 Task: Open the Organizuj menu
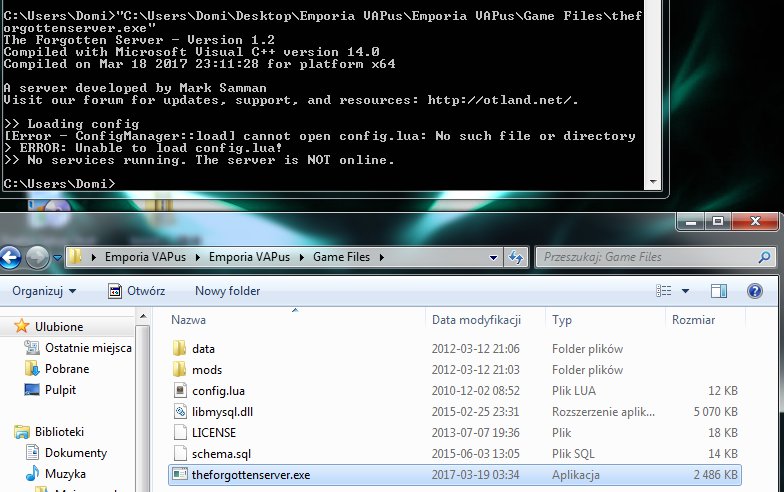coord(44,291)
